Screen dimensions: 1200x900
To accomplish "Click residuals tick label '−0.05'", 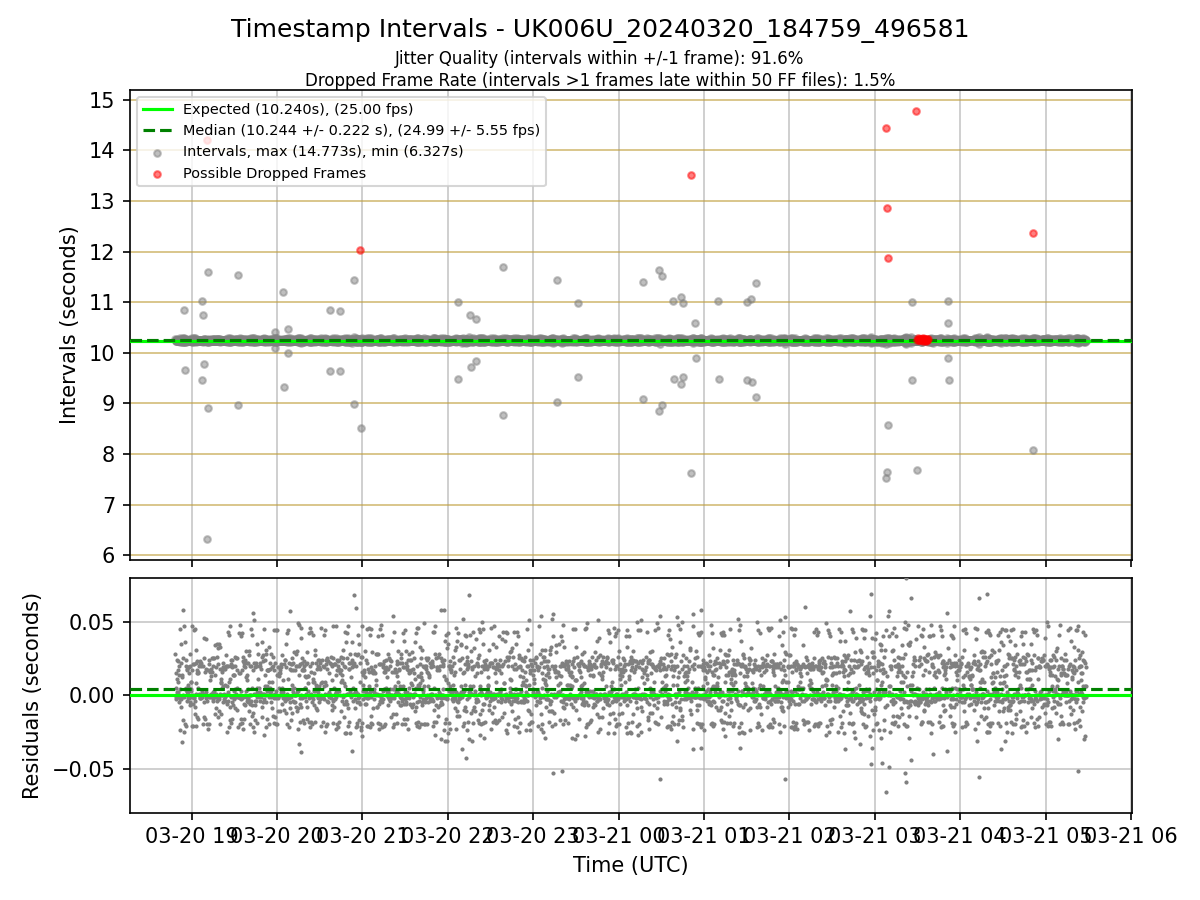I will [84, 769].
